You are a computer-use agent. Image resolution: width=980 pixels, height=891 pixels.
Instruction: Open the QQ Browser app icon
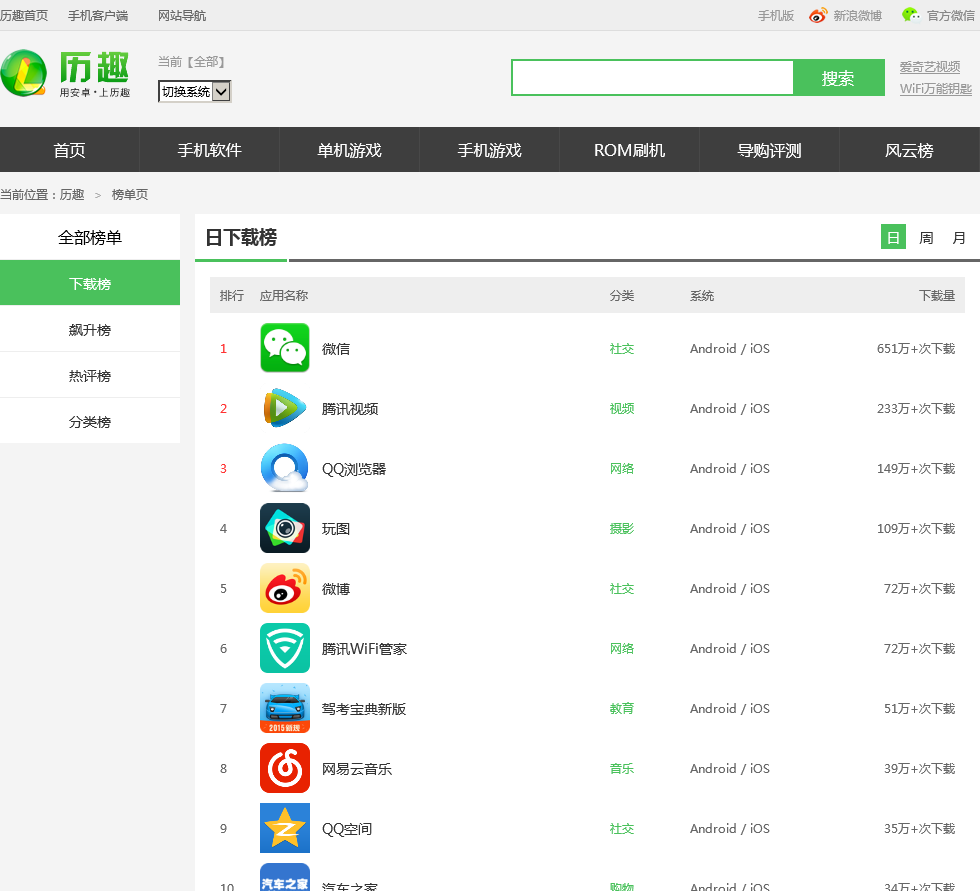pyautogui.click(x=284, y=468)
